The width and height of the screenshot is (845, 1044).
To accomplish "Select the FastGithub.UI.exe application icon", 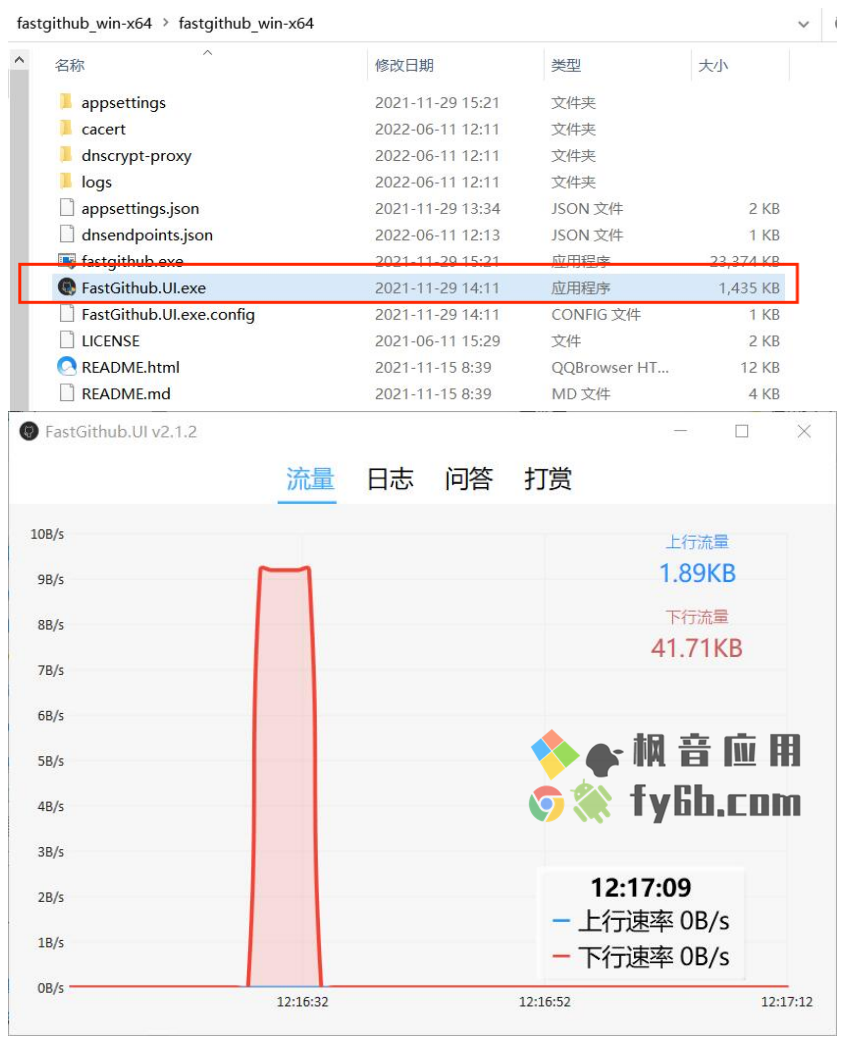I will (x=67, y=287).
